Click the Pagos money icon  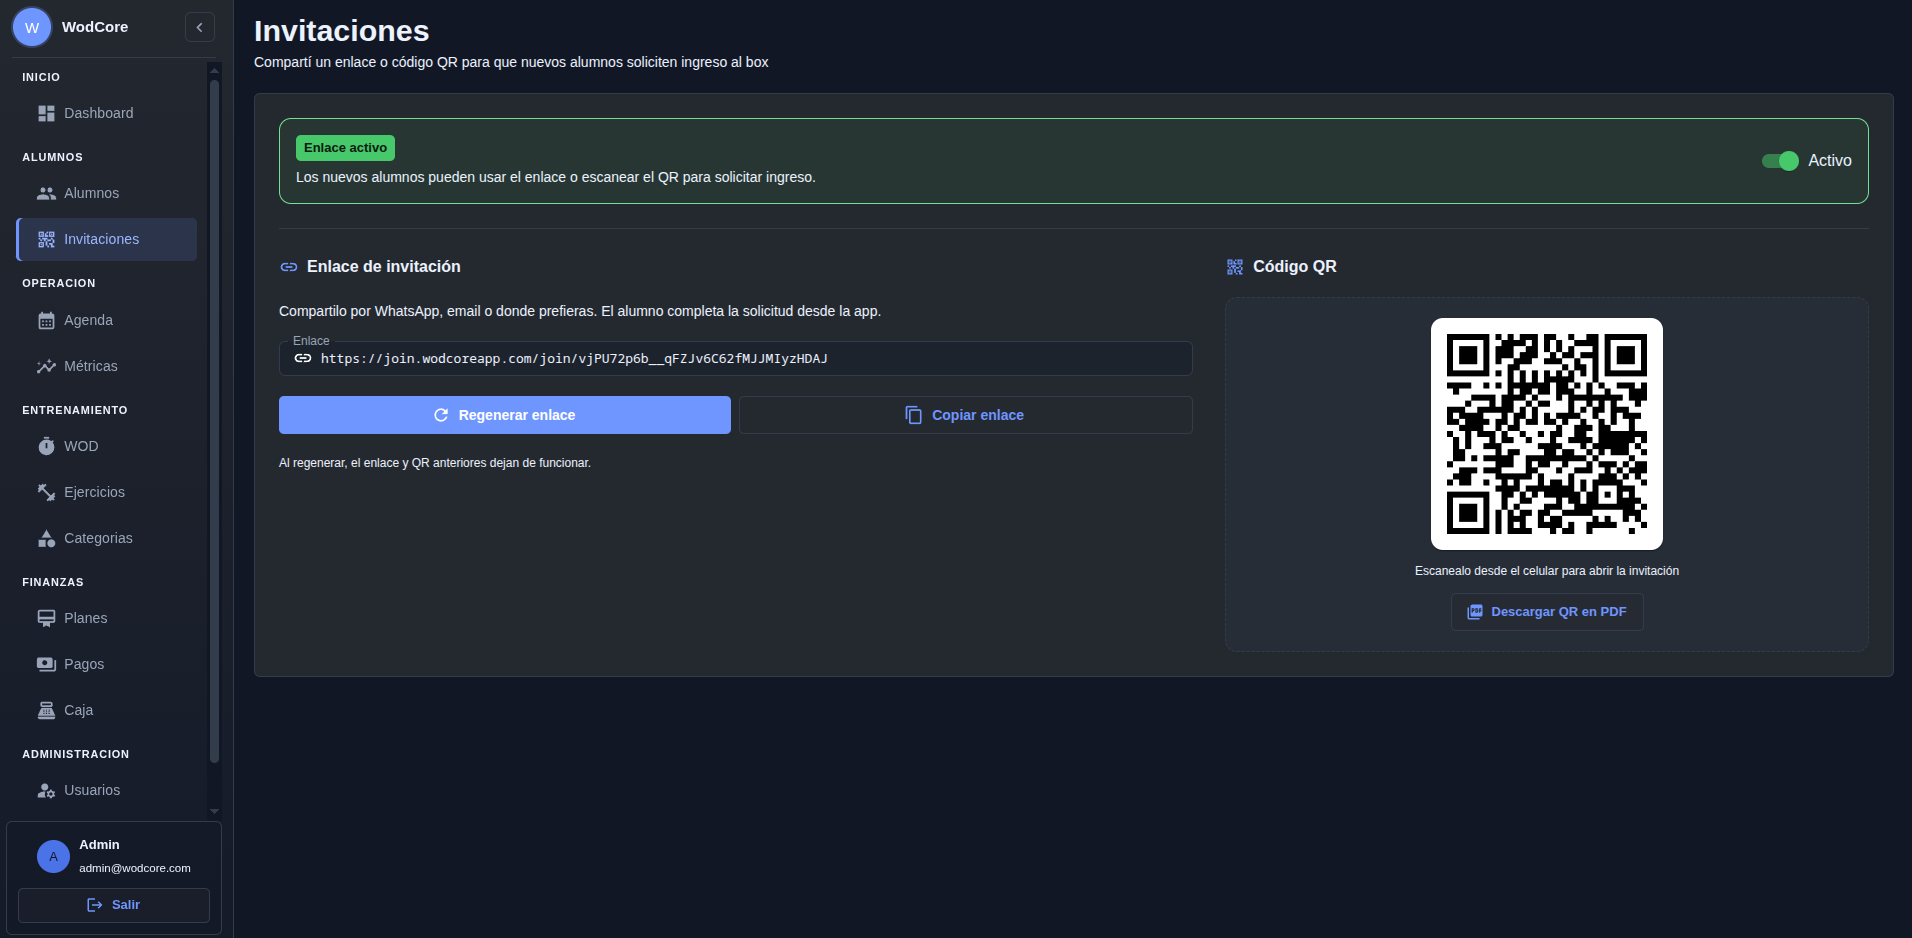[46, 664]
